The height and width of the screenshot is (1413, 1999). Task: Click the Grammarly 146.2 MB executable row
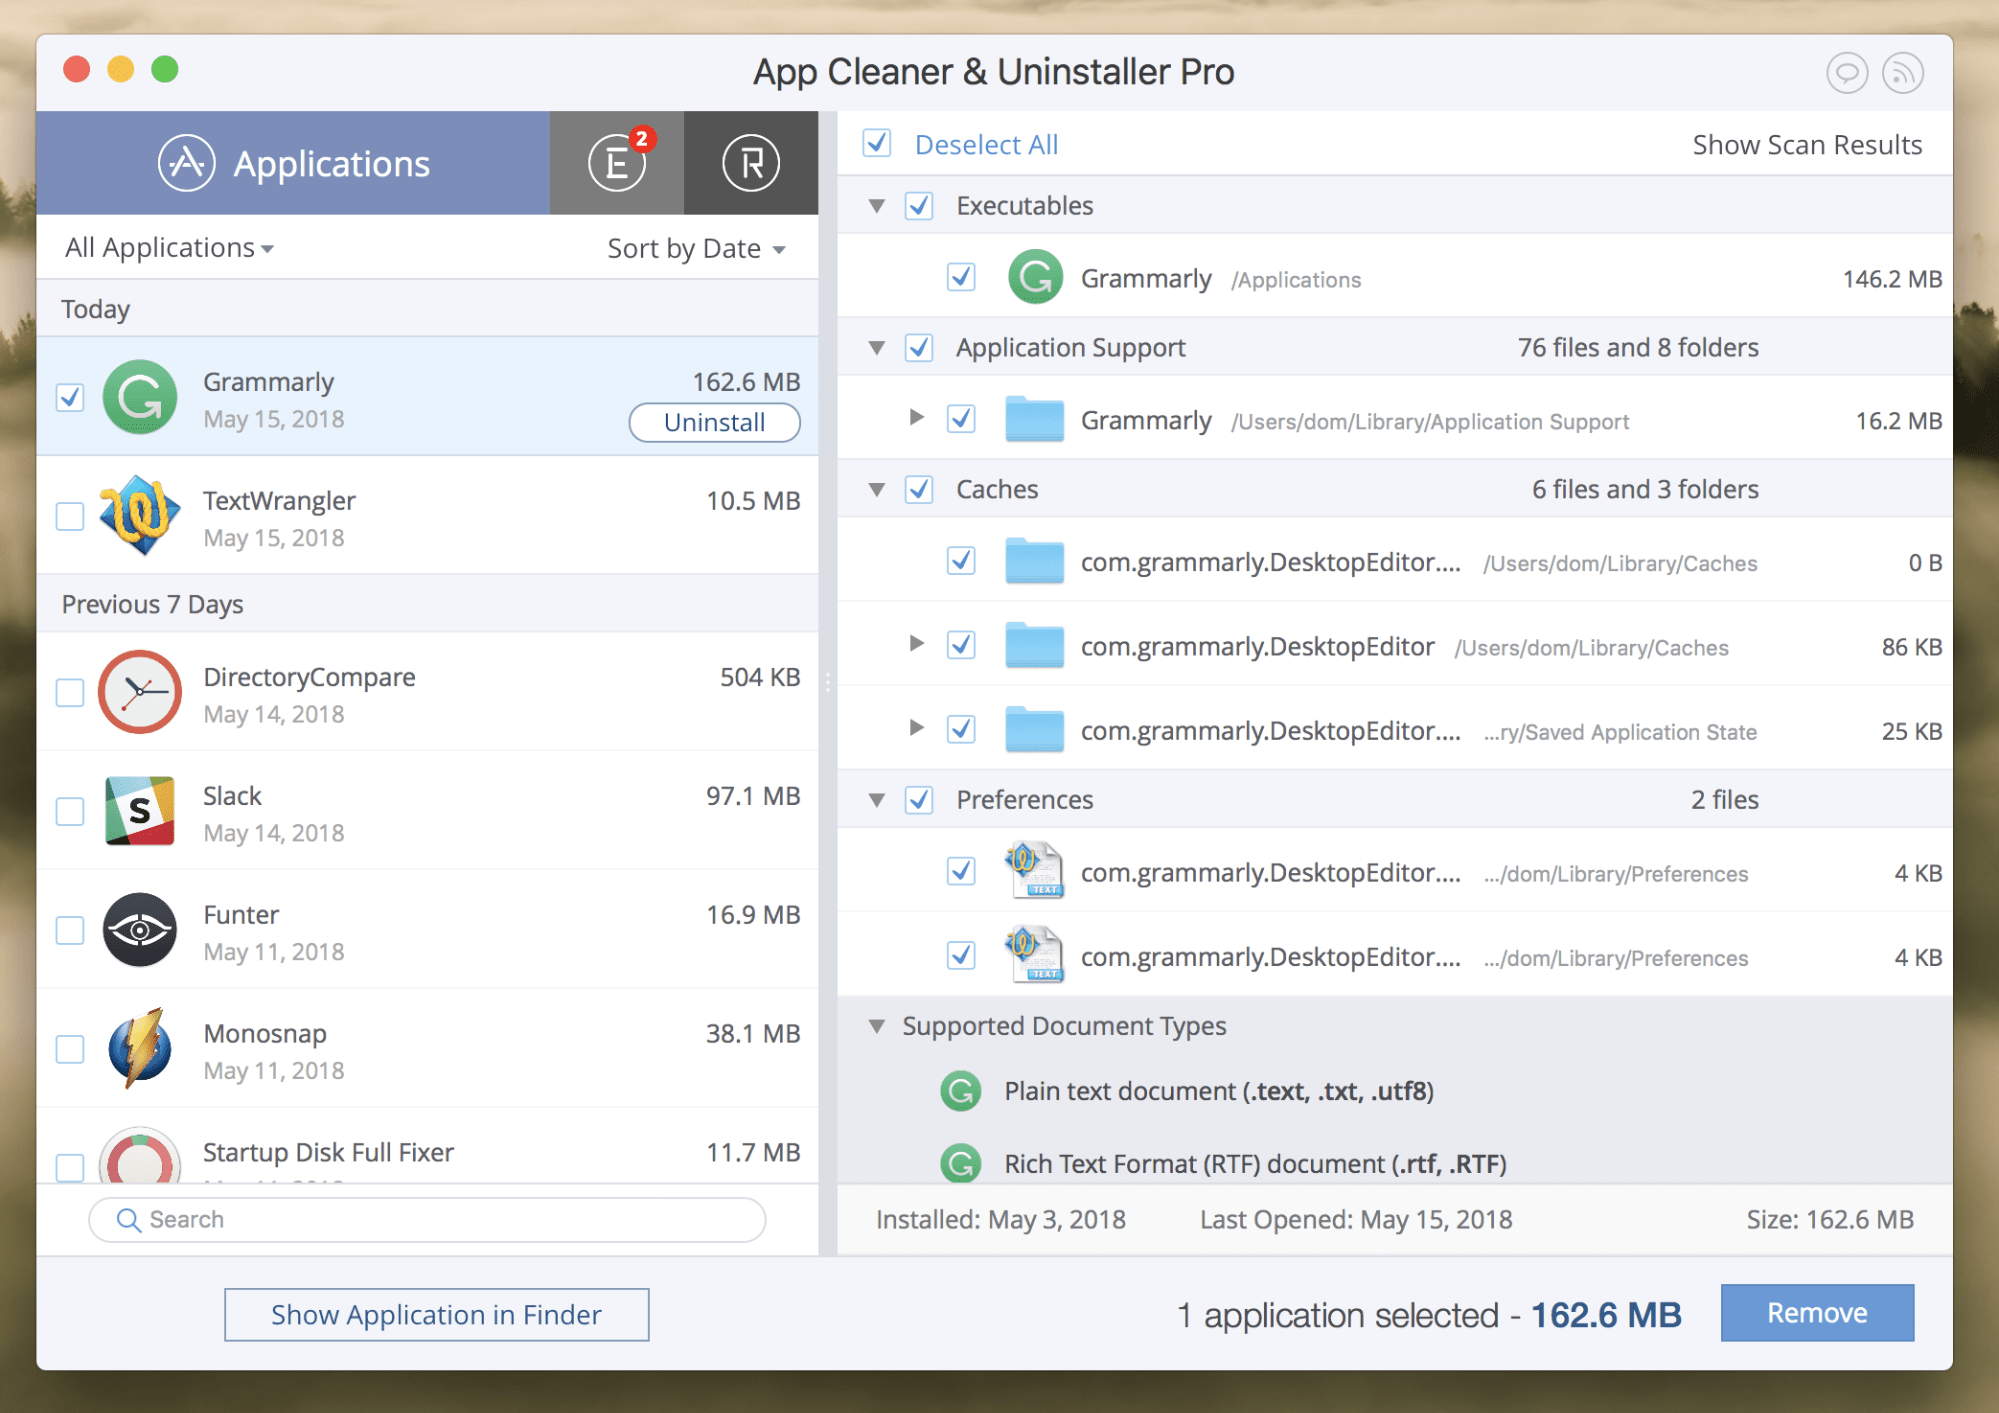tap(1394, 277)
